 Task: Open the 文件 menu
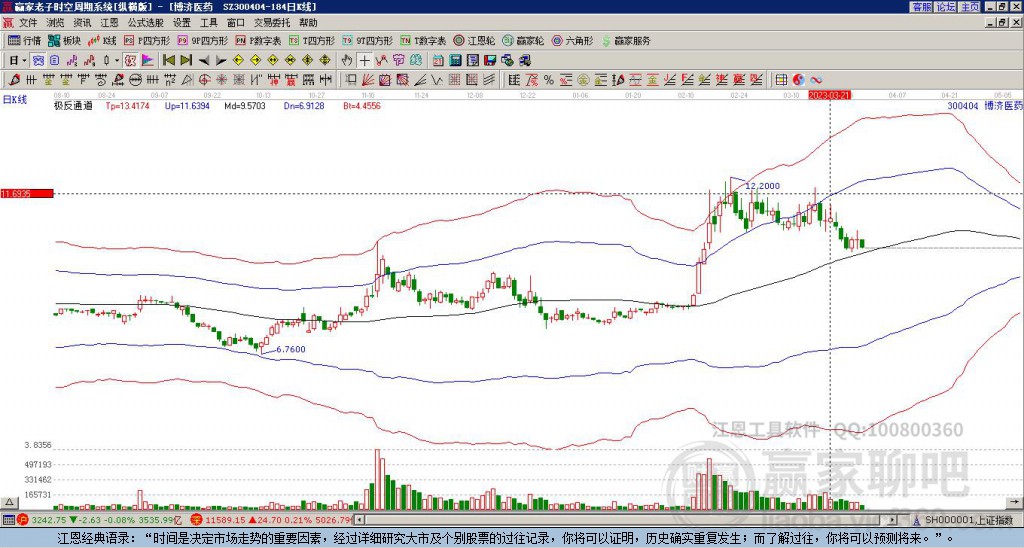28,23
